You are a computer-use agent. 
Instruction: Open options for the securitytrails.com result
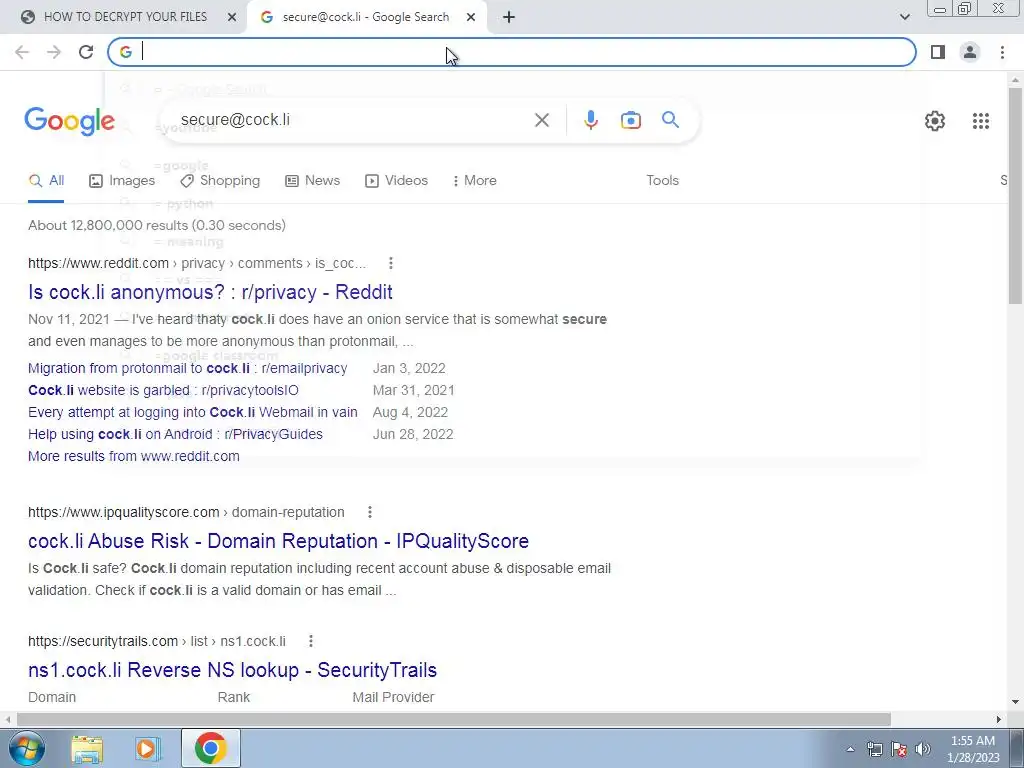click(311, 641)
